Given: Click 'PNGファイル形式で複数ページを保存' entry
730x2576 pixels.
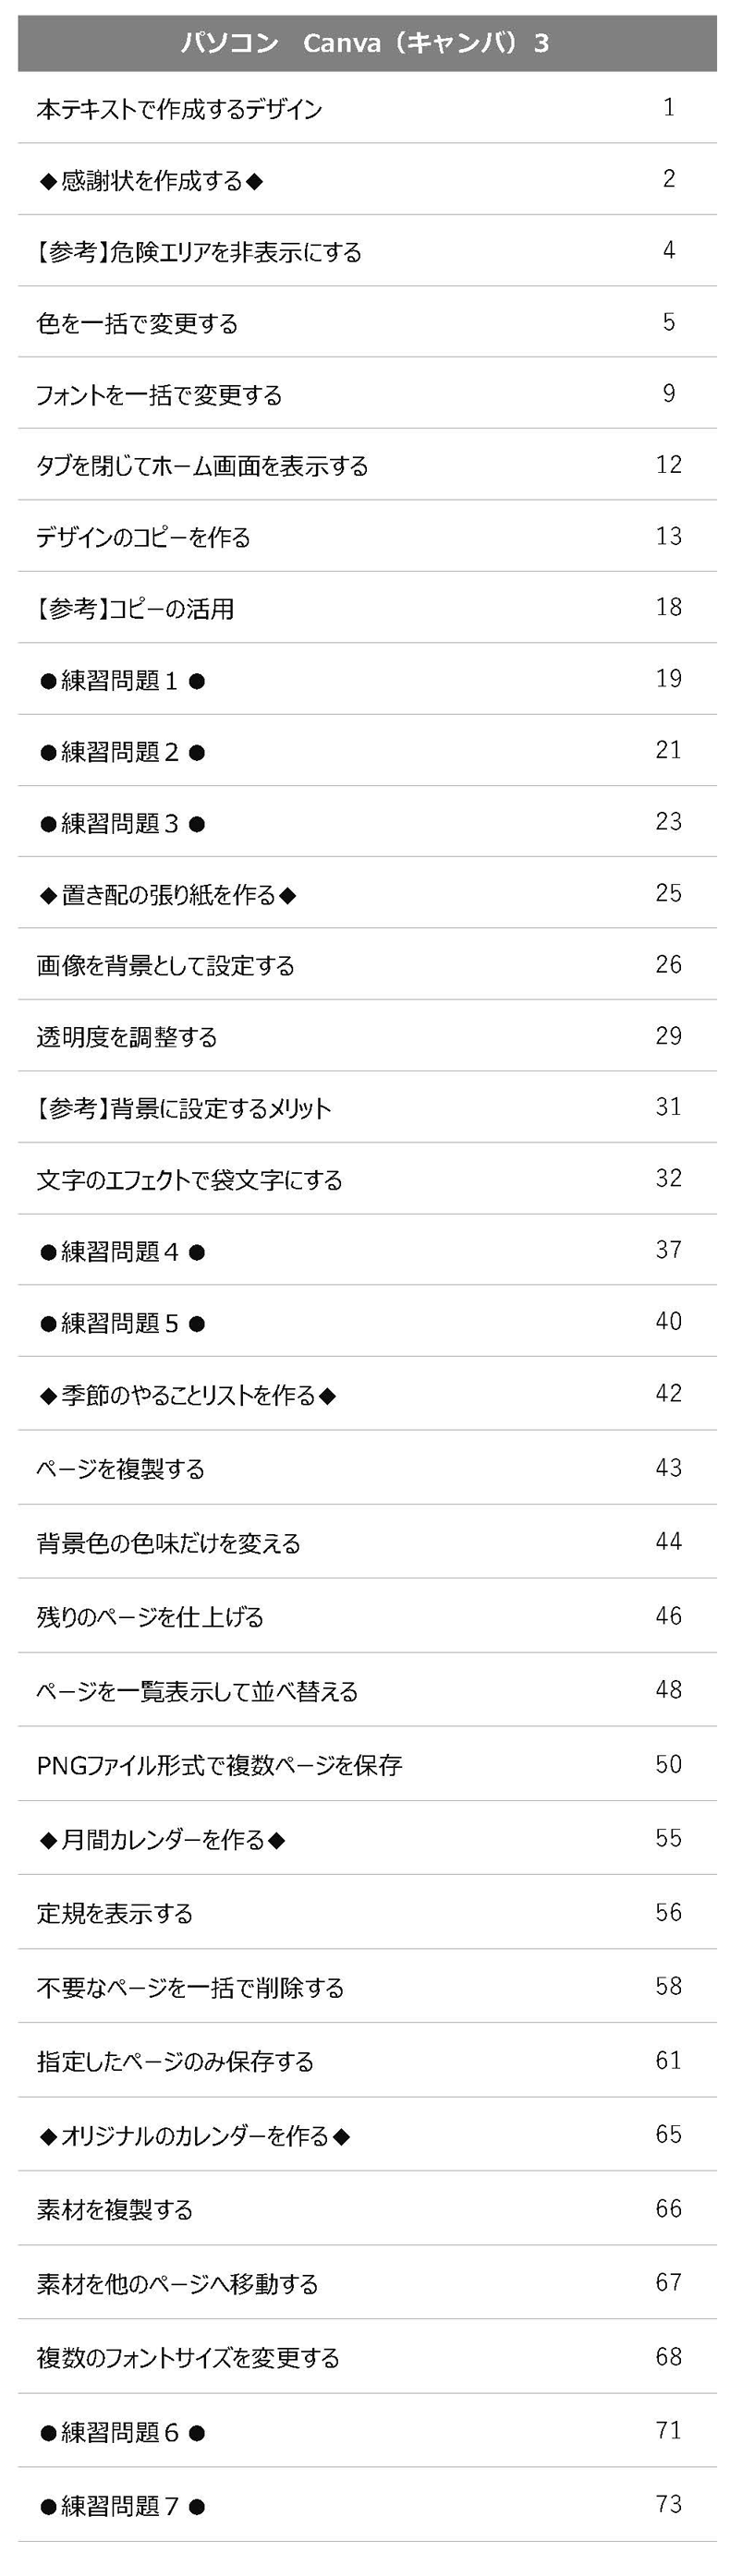Looking at the screenshot, I should 219,1765.
